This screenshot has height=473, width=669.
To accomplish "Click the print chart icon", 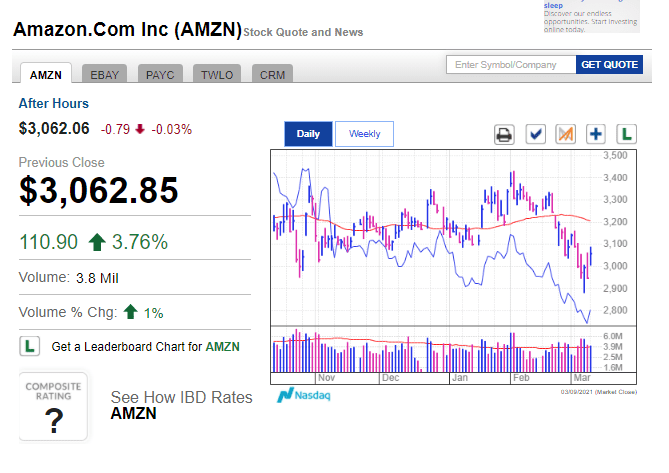I will 504,134.
